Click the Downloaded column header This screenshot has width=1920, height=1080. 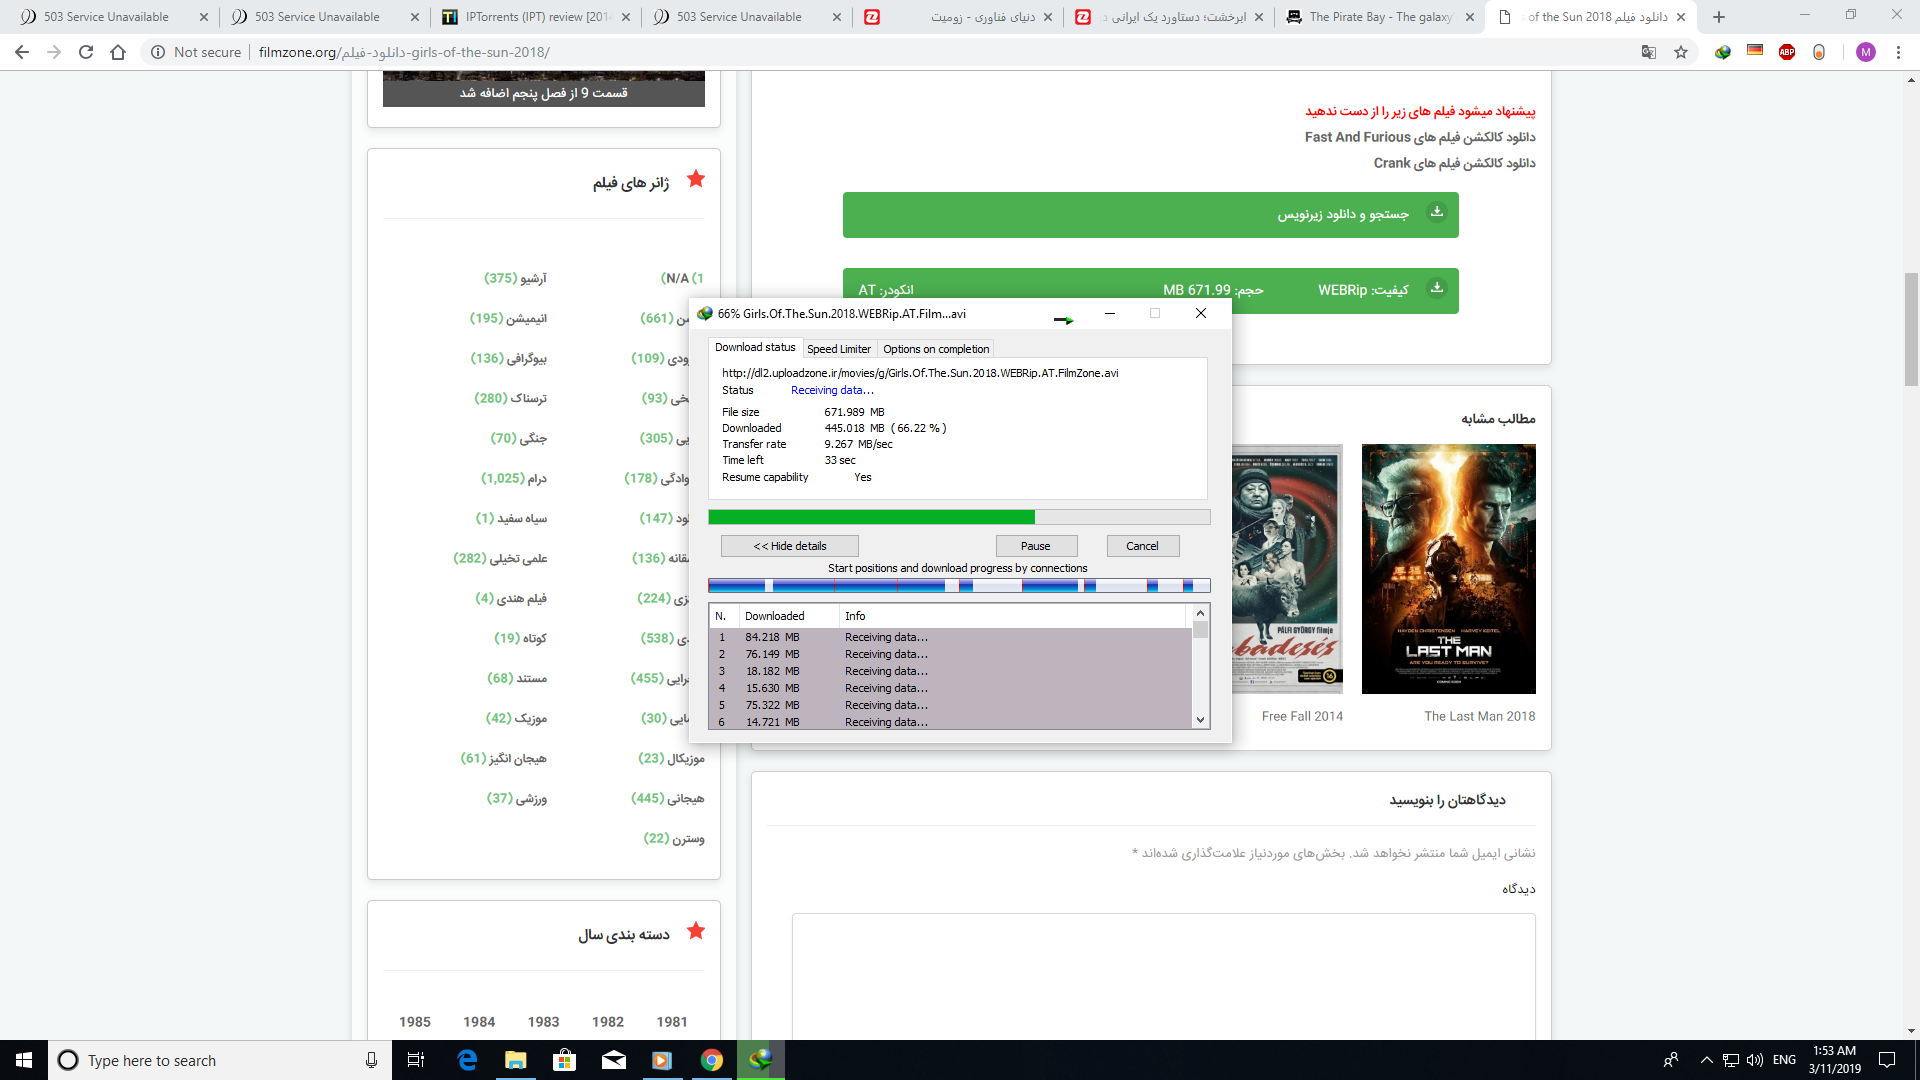[x=788, y=616]
